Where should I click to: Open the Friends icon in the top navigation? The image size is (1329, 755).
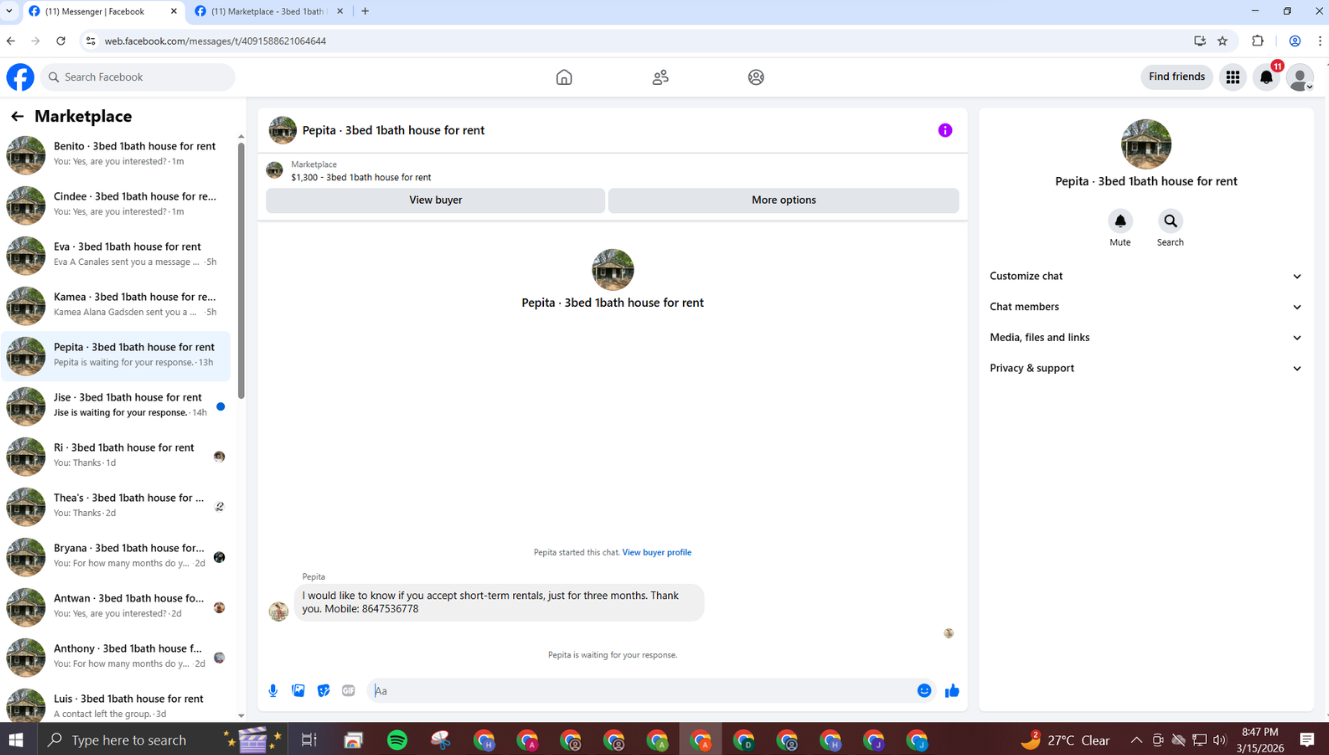(660, 77)
